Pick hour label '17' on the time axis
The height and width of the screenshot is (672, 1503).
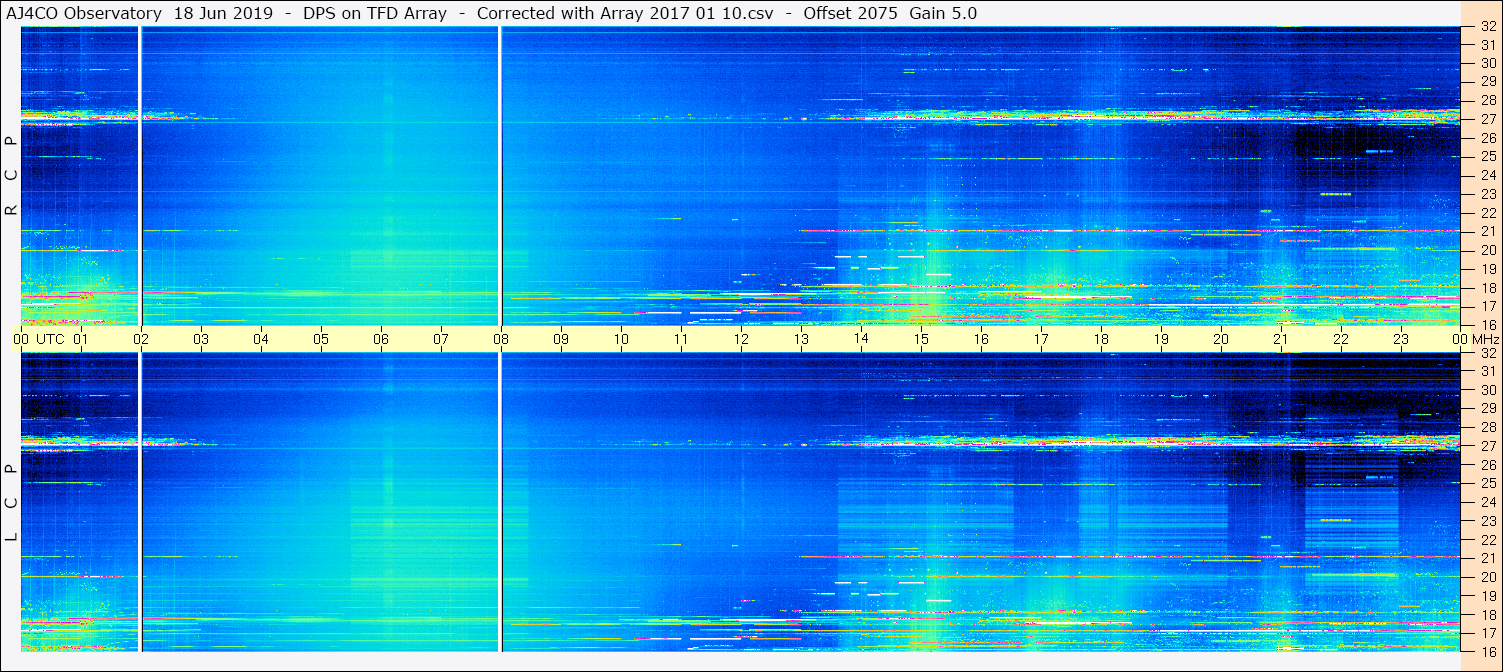[x=1041, y=339]
